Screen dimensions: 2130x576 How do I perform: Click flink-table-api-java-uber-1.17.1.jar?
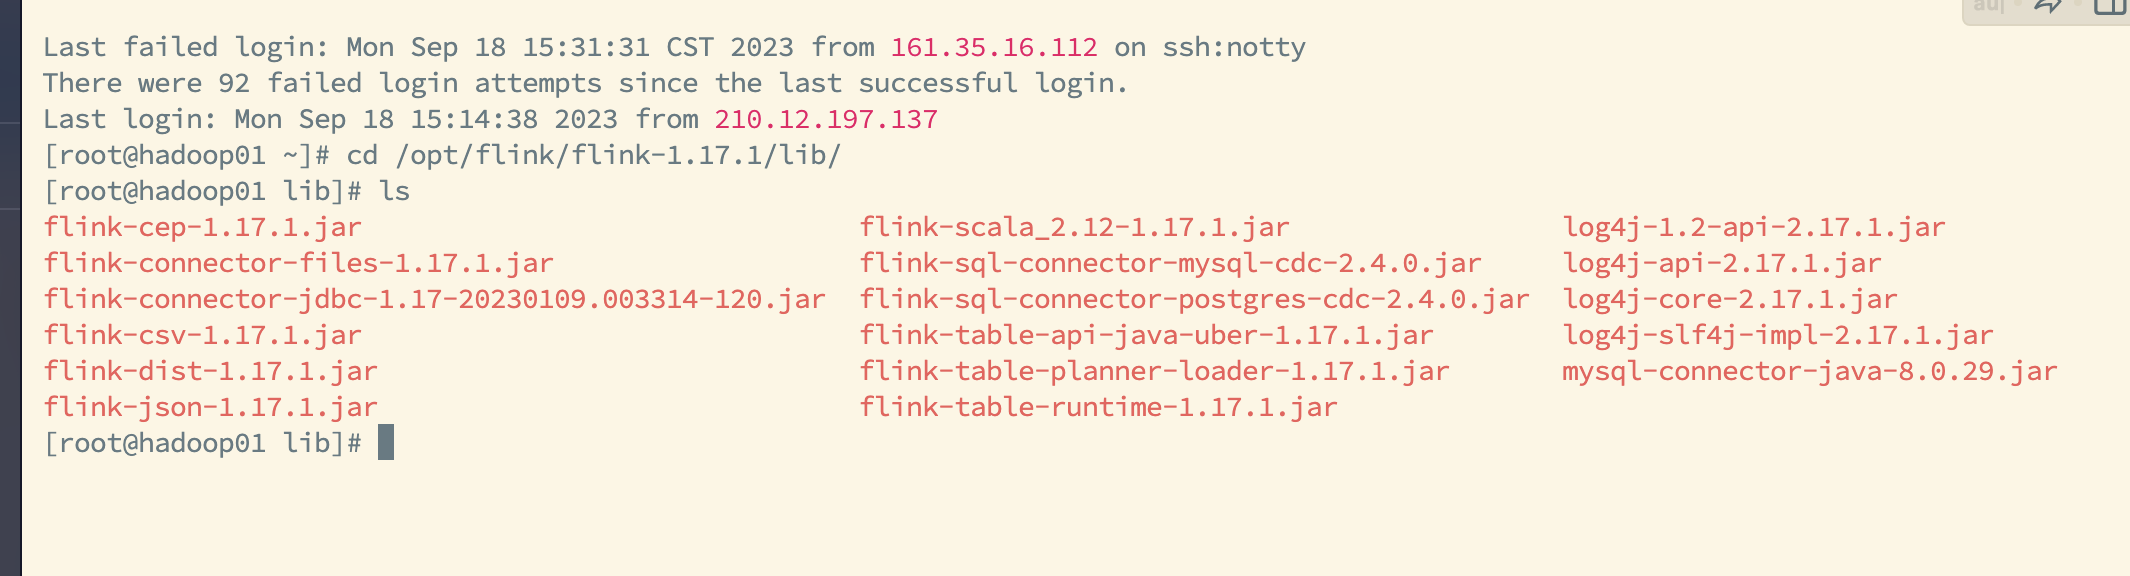pyautogui.click(x=1147, y=336)
